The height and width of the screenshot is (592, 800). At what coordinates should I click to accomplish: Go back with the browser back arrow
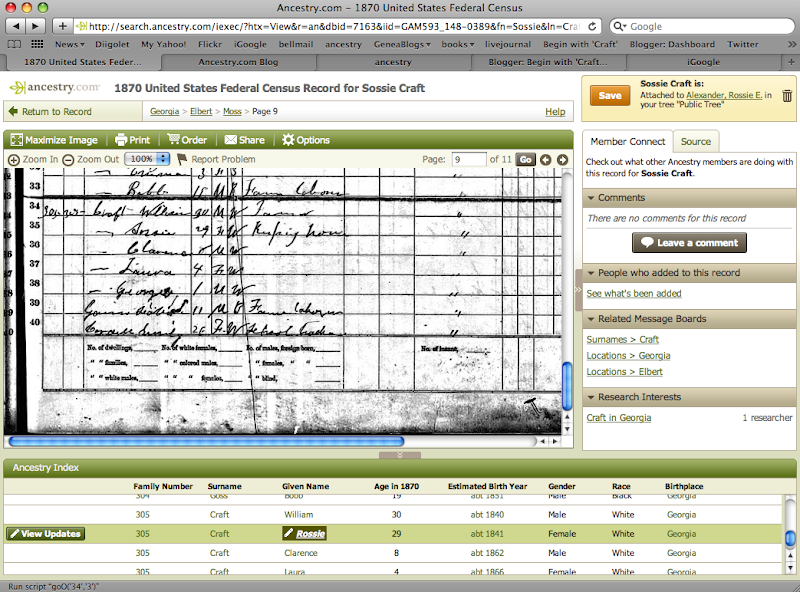point(16,26)
